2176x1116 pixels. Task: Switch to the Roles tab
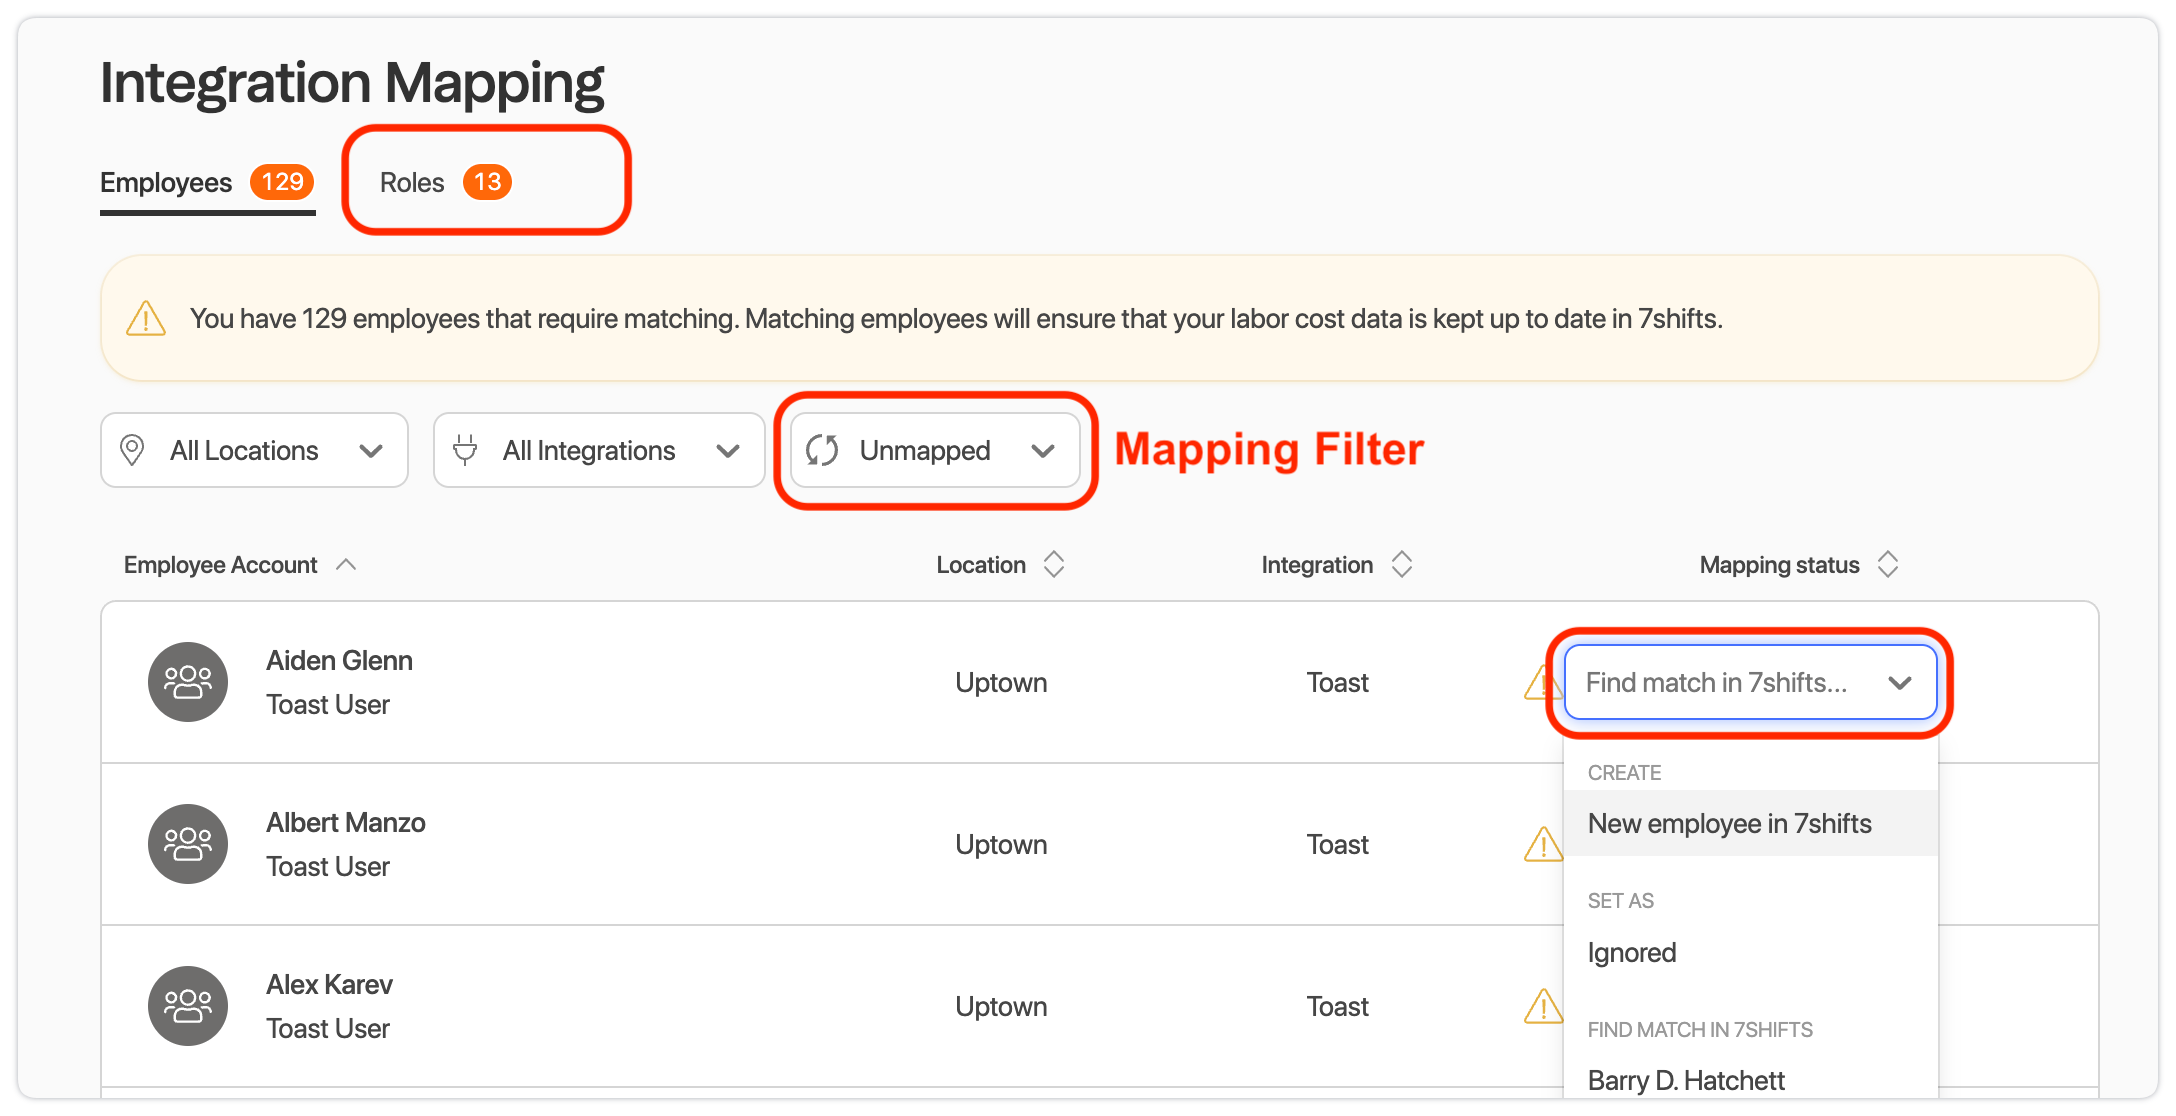[445, 182]
